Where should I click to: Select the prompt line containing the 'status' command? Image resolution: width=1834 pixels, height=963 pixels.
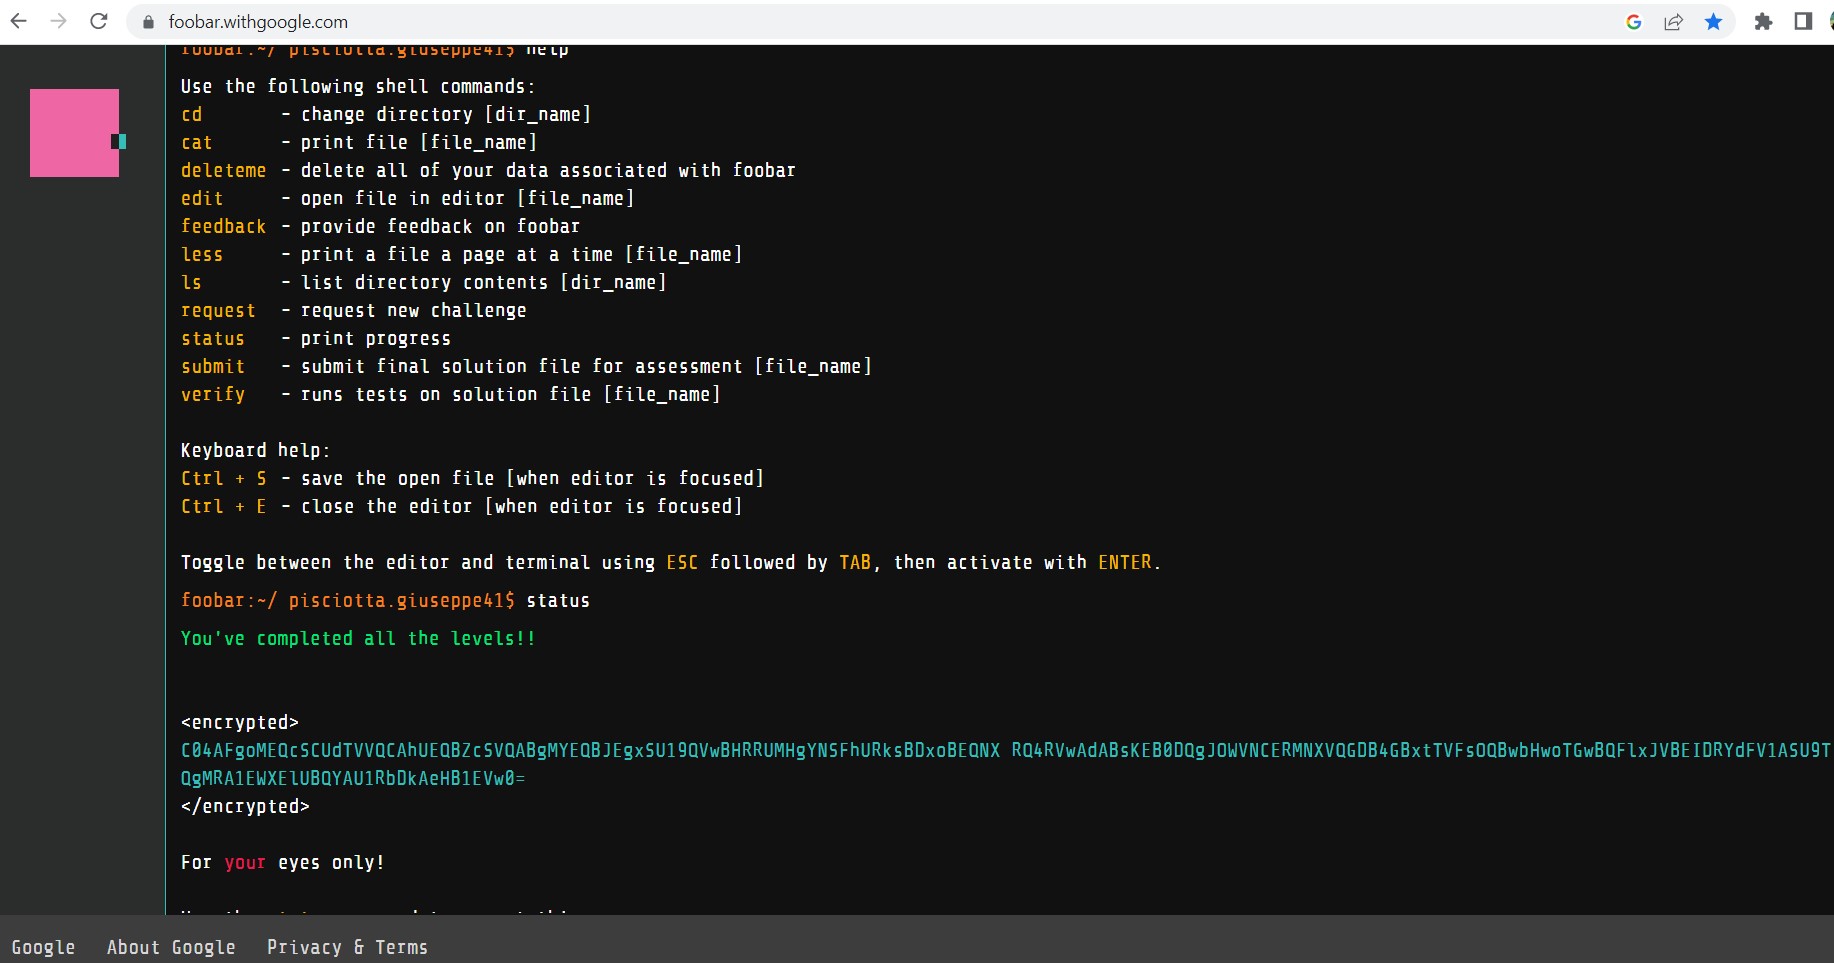tap(385, 601)
